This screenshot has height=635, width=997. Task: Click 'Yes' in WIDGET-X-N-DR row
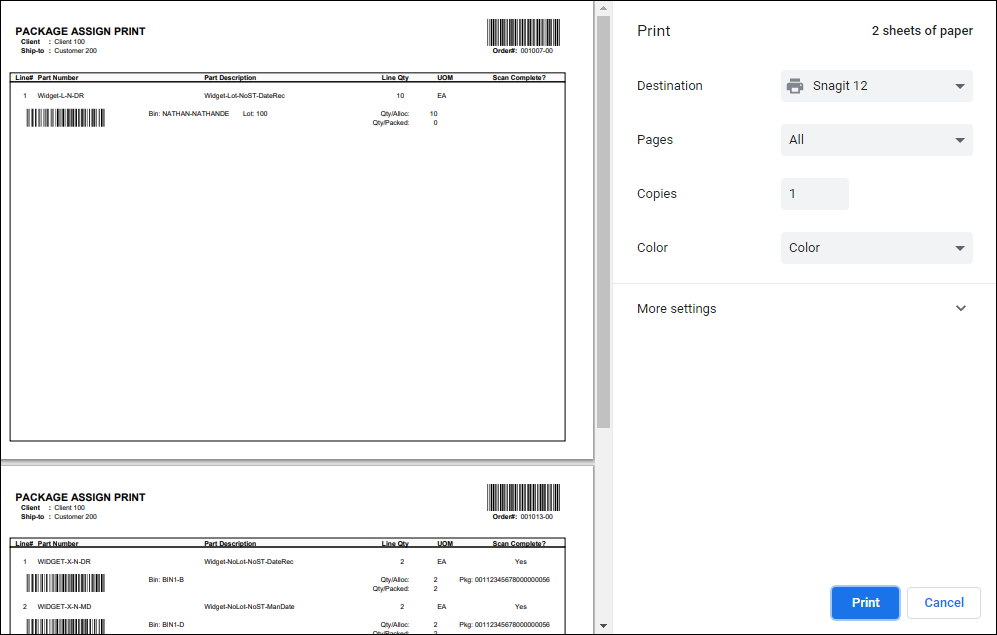[x=521, y=562]
